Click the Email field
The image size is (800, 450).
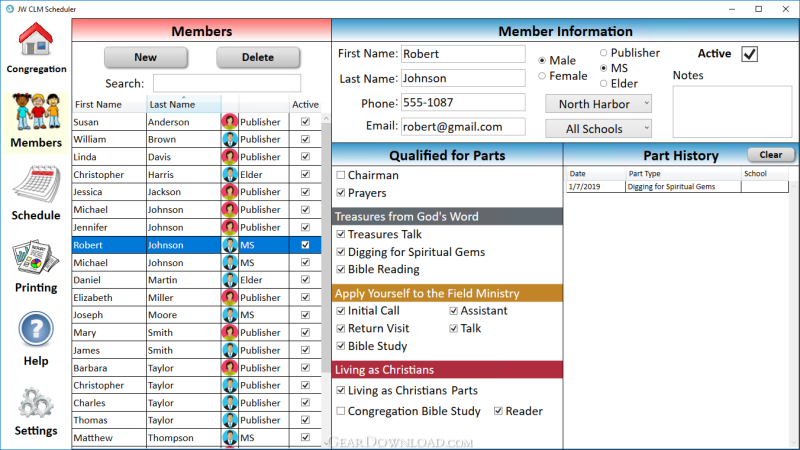[463, 127]
